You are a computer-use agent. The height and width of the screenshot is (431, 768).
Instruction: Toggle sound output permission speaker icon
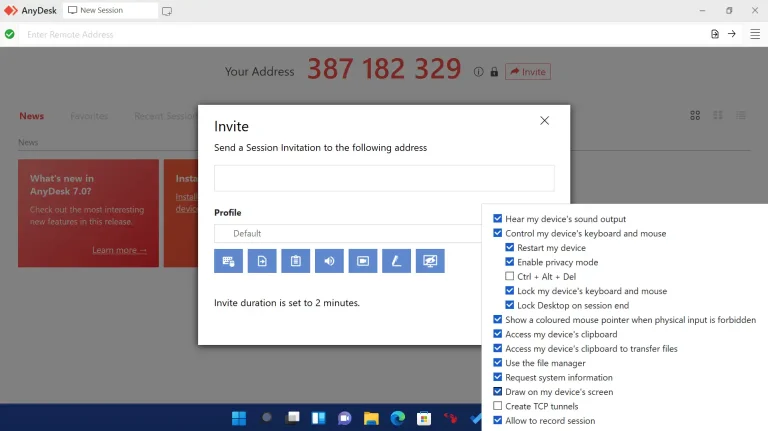329,261
